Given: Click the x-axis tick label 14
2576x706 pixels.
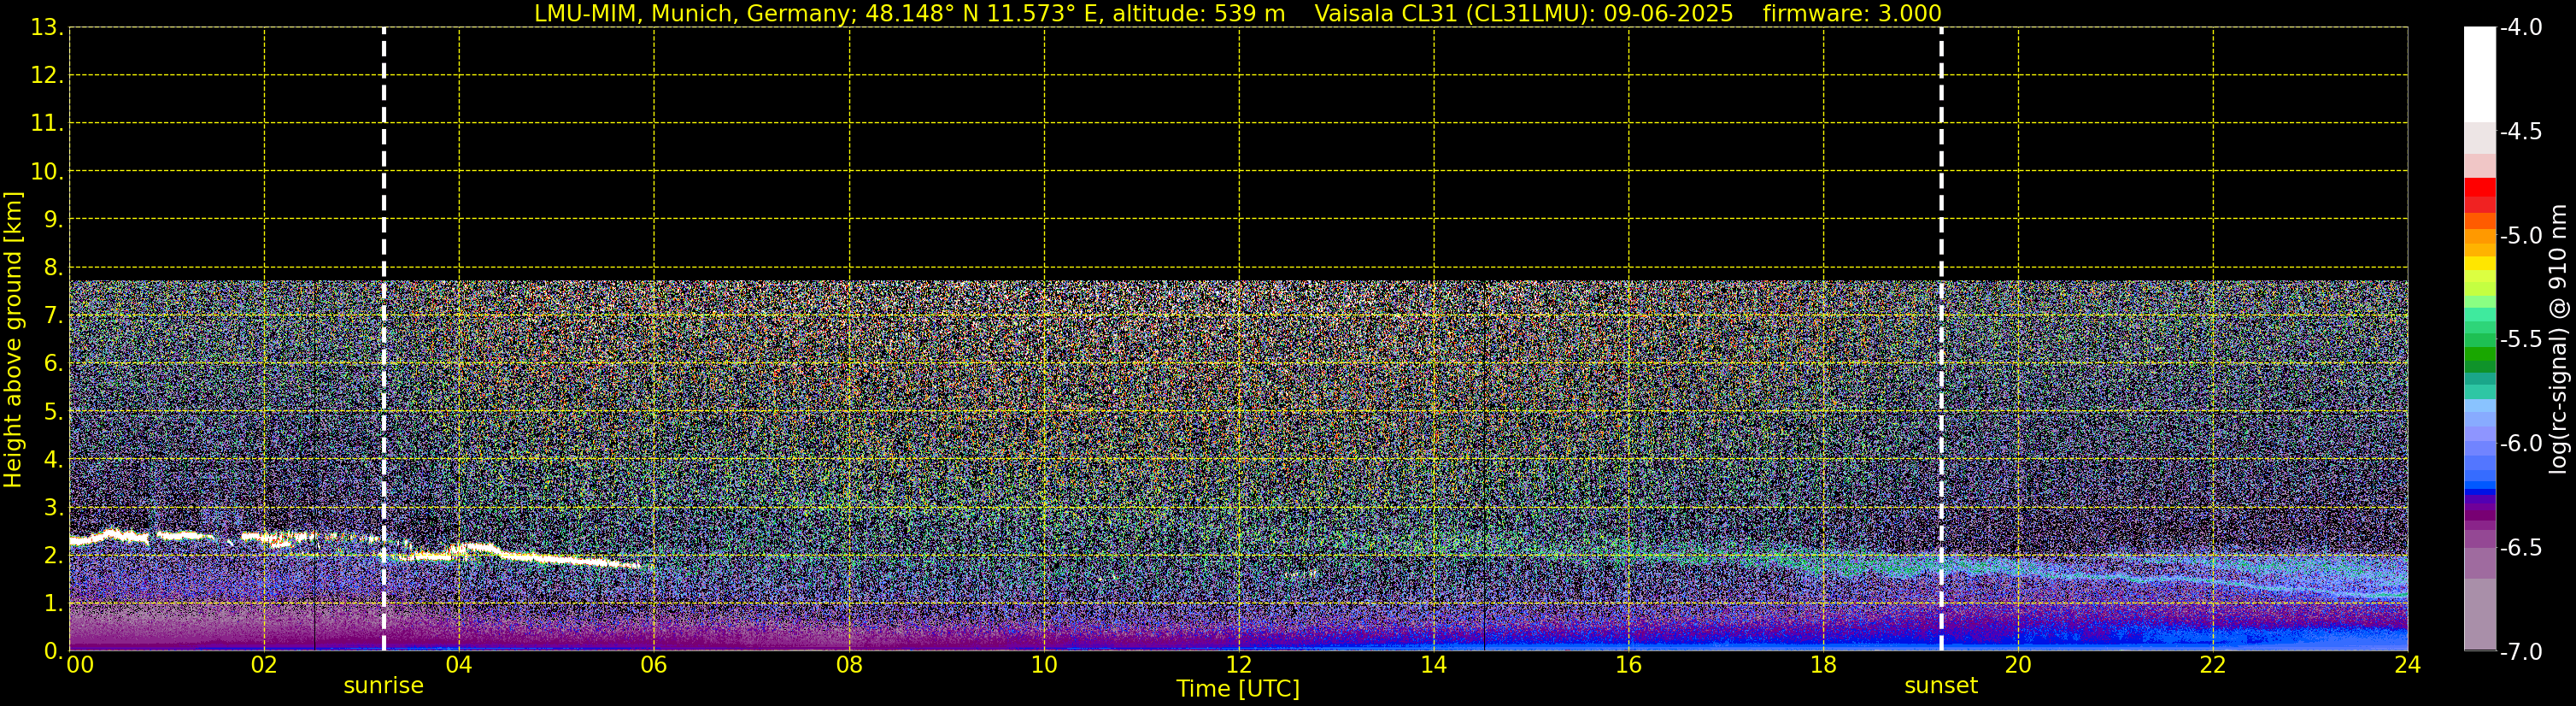Looking at the screenshot, I should pos(1434,665).
